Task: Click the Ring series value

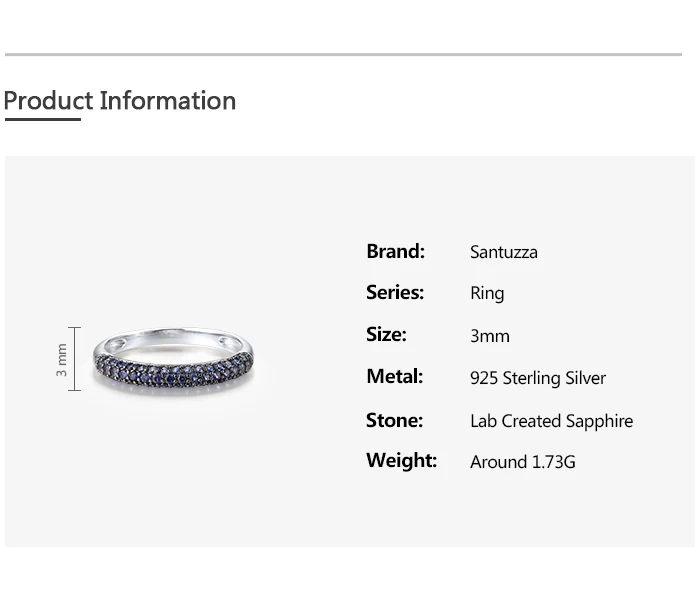Action: 487,294
